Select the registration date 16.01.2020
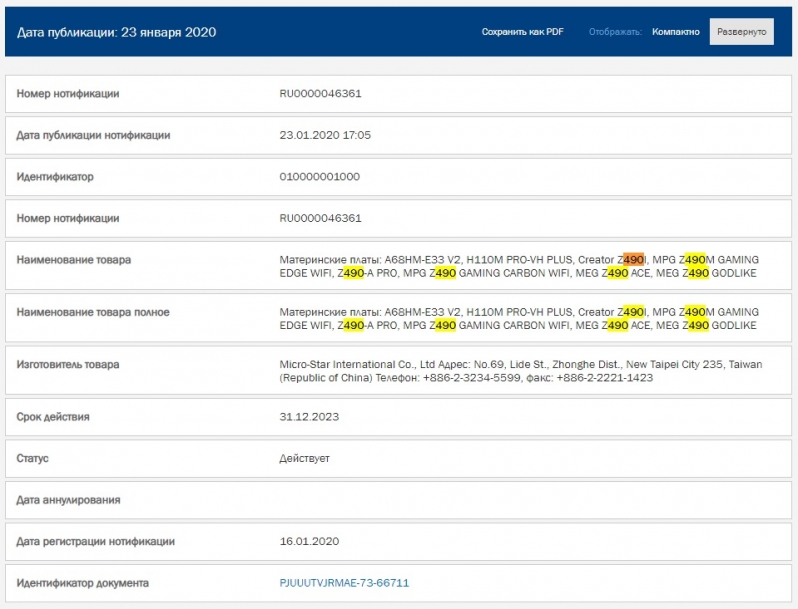798x609 pixels. [309, 541]
